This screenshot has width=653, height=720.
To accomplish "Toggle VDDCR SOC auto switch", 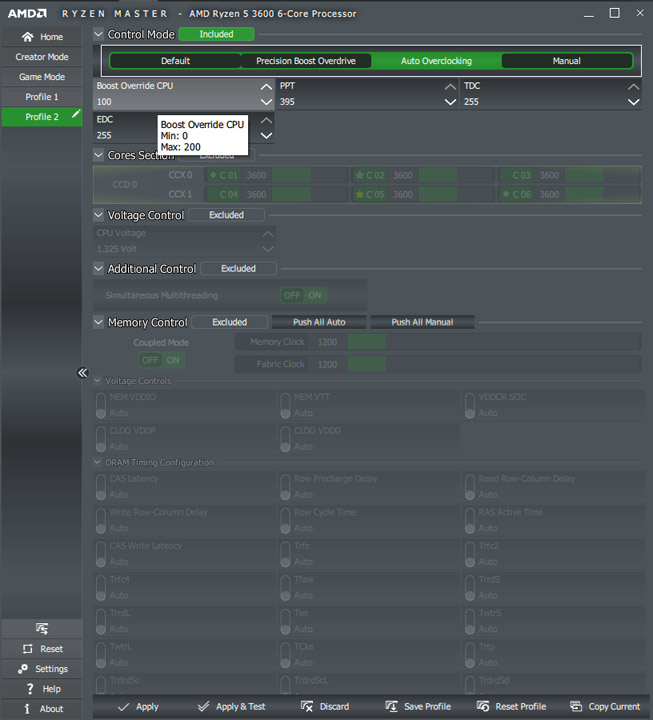I will tap(470, 405).
